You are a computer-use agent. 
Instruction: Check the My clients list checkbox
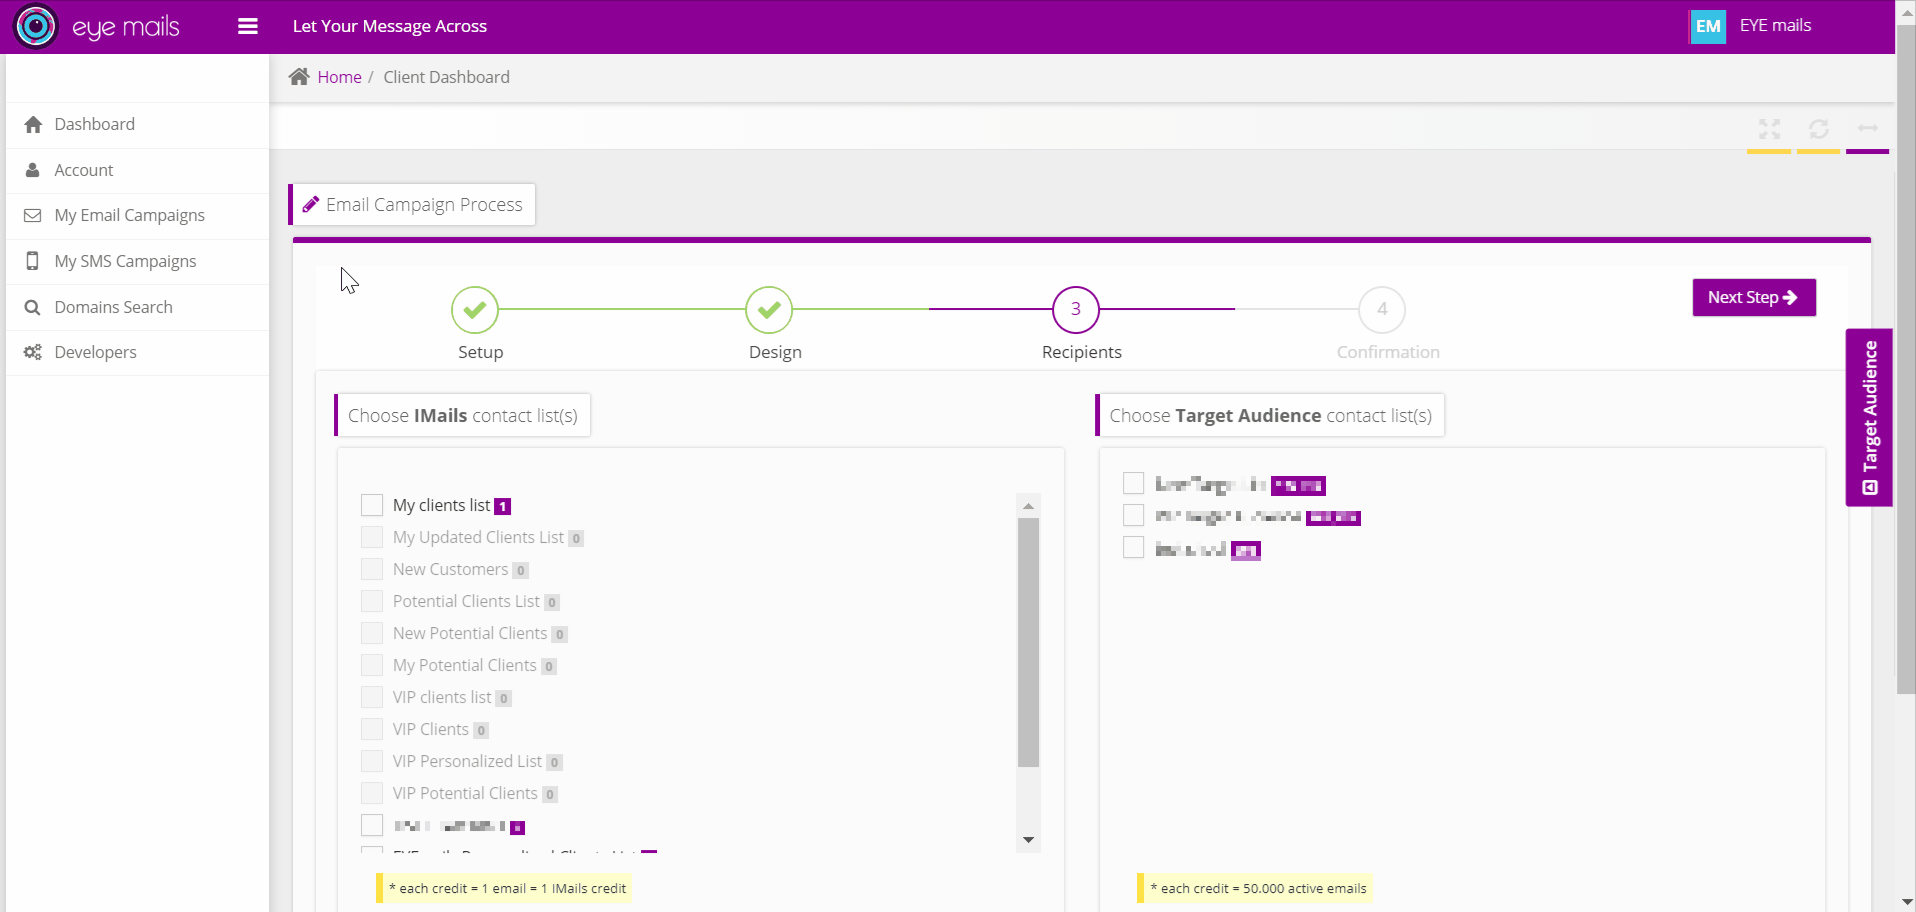click(372, 505)
